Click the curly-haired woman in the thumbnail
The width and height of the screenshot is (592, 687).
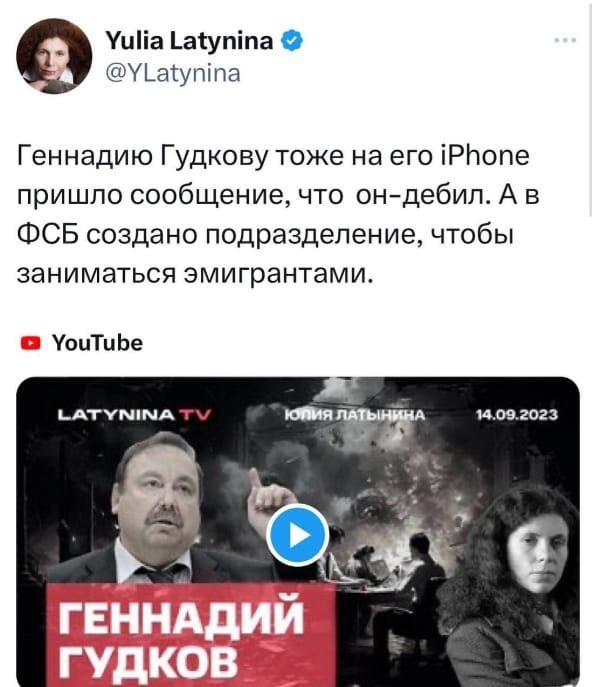coord(515,585)
